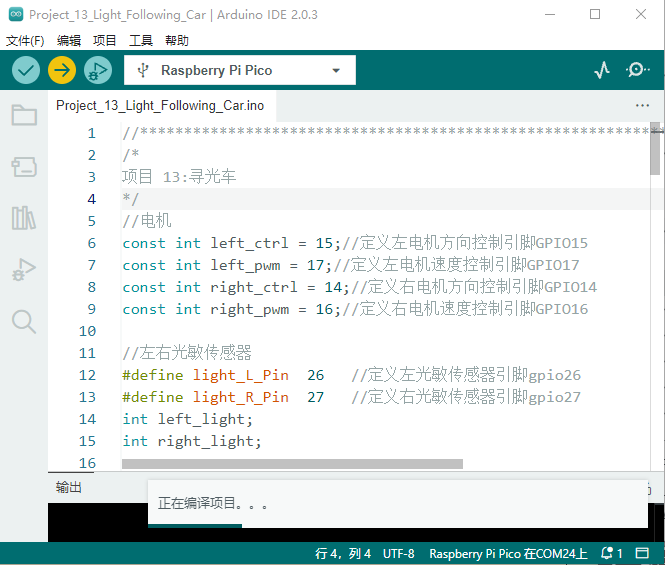Minimize the Arduino IDE window
This screenshot has width=665, height=565.
click(x=550, y=14)
